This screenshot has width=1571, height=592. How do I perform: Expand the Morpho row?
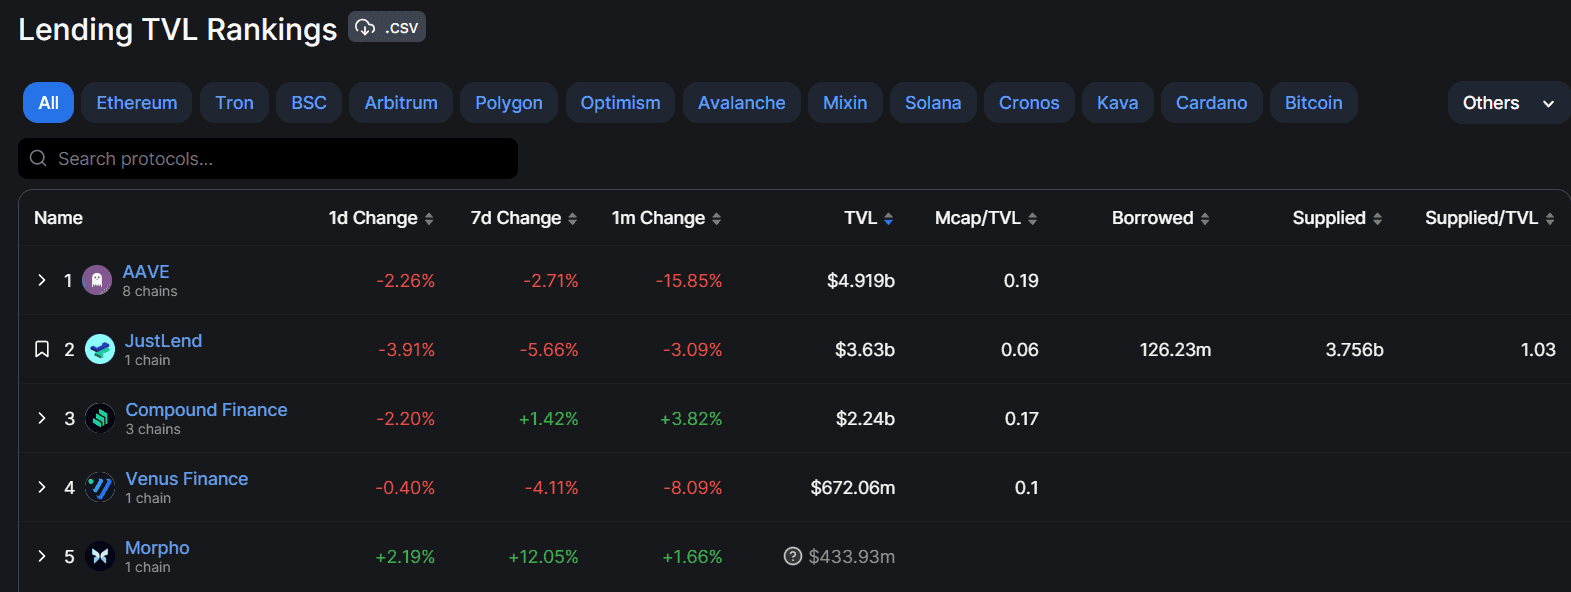coord(42,556)
